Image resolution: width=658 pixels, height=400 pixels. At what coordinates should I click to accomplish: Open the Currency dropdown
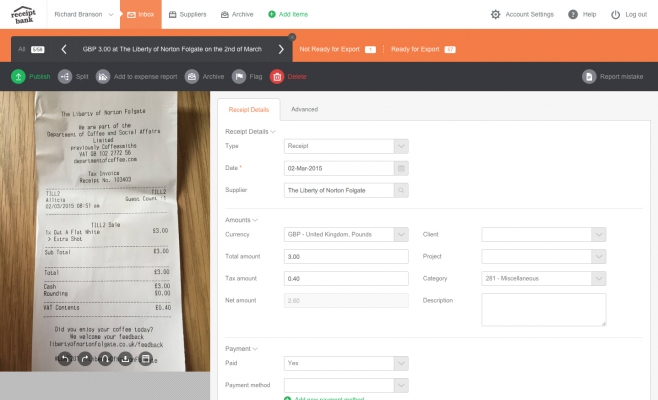346,234
